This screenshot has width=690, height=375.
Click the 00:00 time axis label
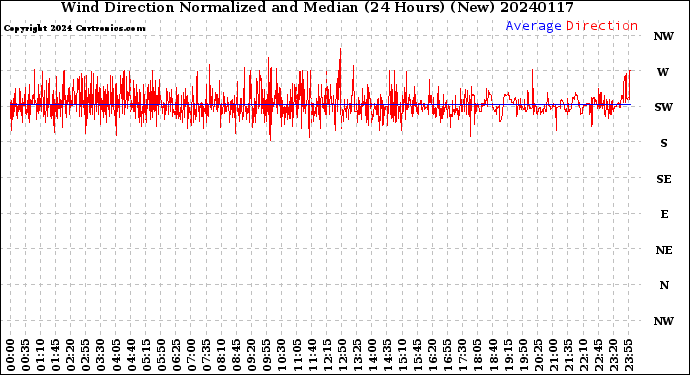(x=11, y=355)
